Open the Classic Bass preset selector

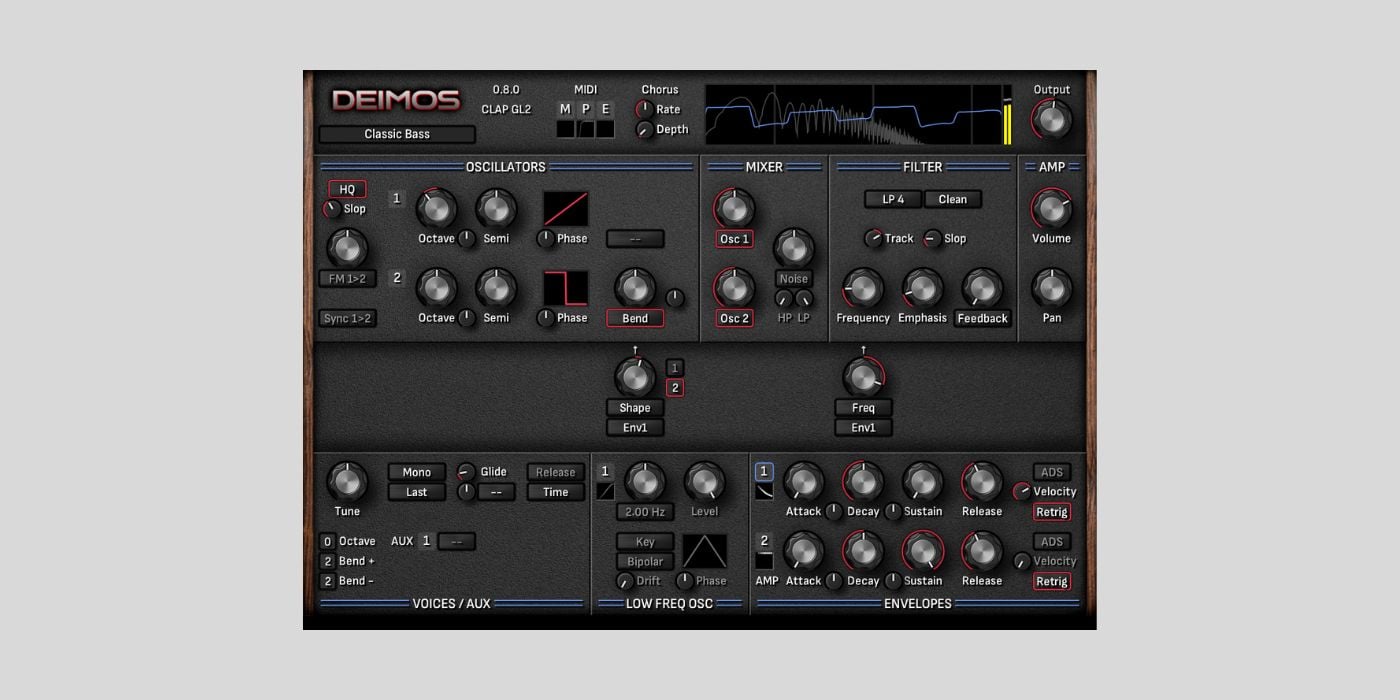pos(397,134)
